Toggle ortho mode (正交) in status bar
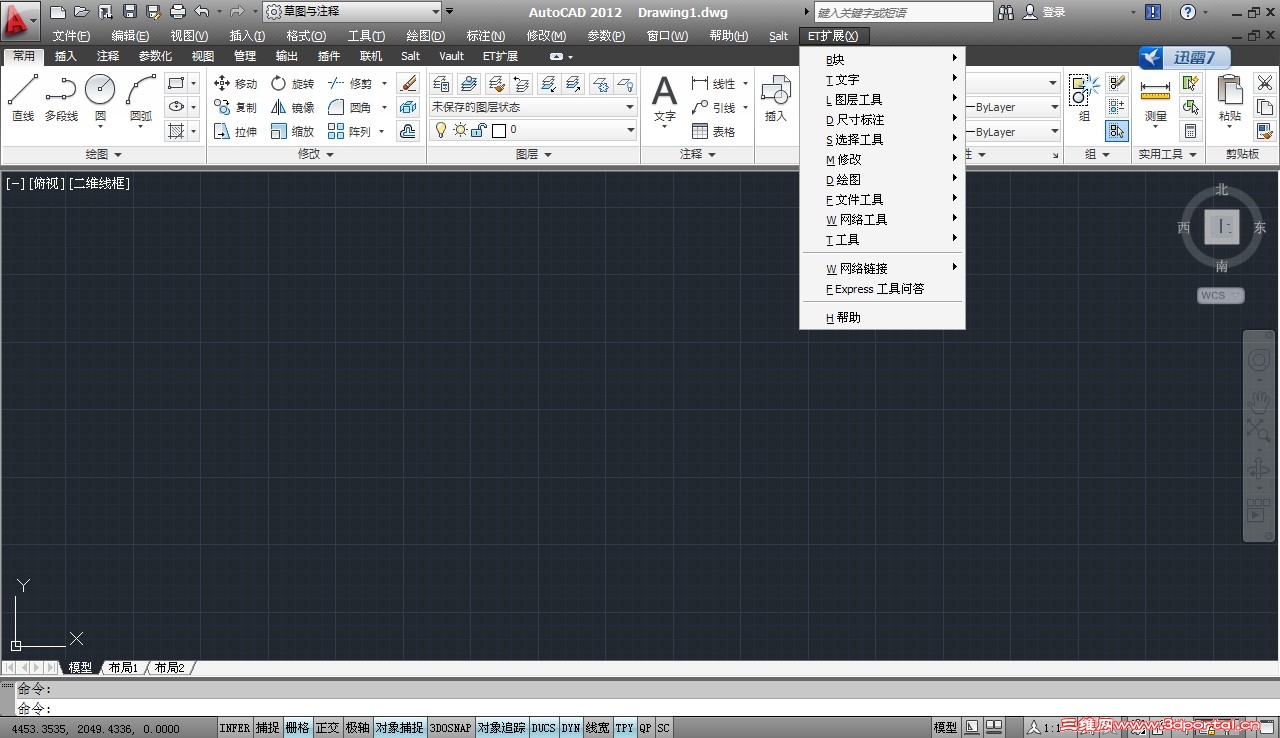Viewport: 1280px width, 738px height. click(327, 728)
